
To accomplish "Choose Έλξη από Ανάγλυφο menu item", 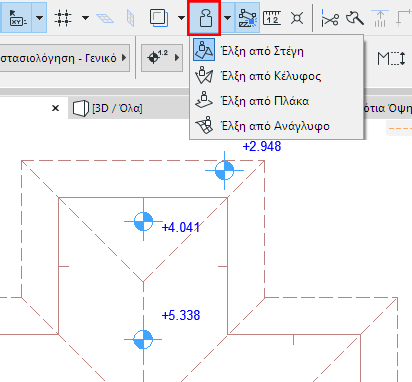I will pyautogui.click(x=277, y=126).
